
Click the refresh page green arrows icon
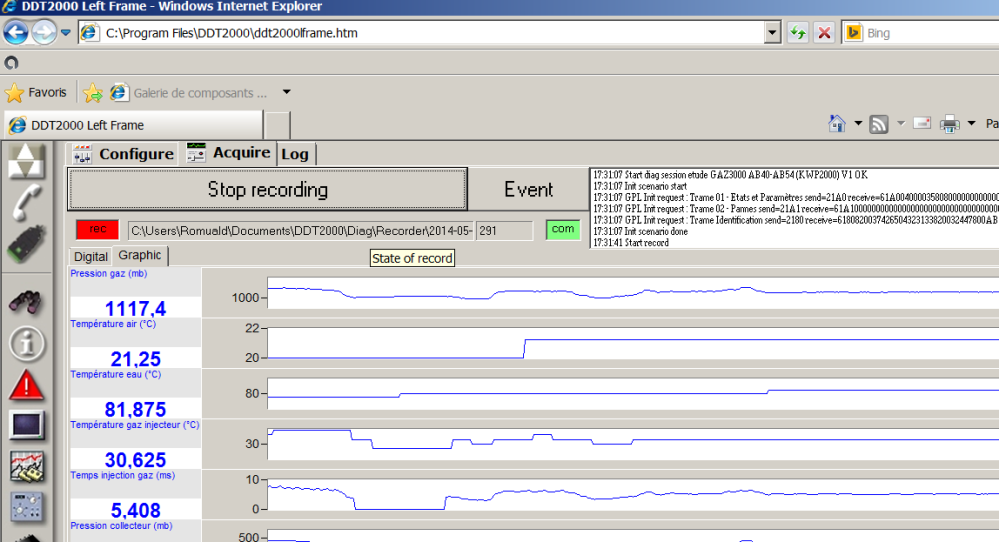[x=797, y=33]
